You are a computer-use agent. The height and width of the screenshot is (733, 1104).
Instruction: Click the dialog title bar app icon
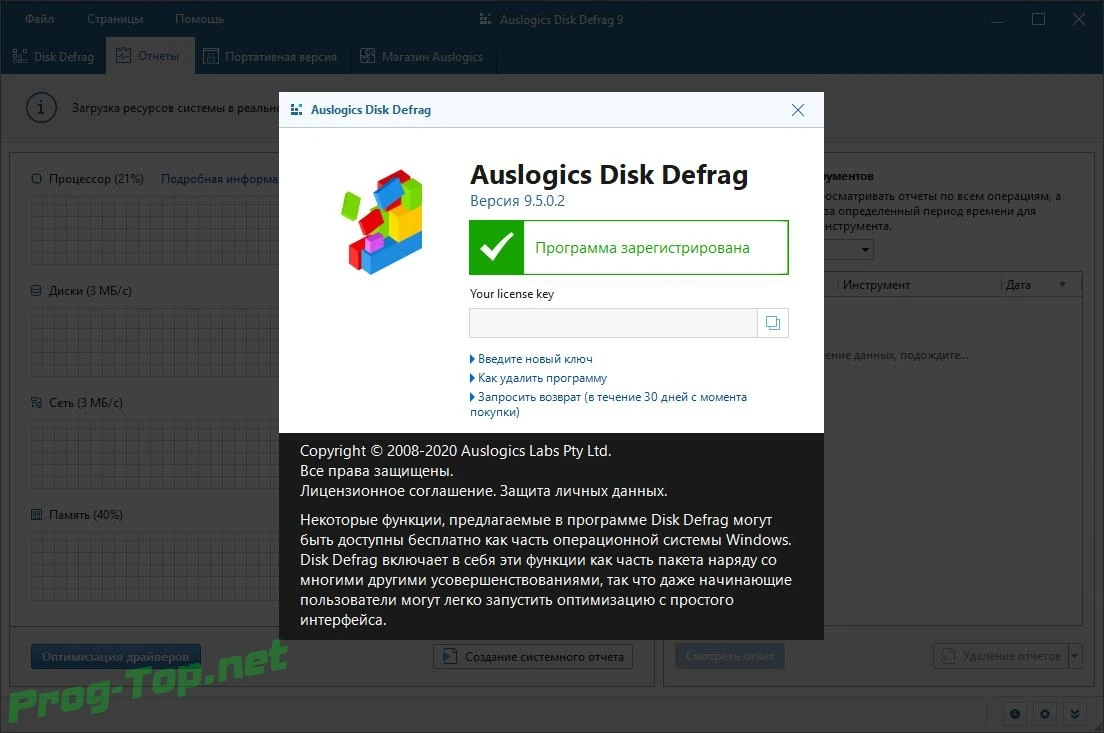tap(296, 110)
